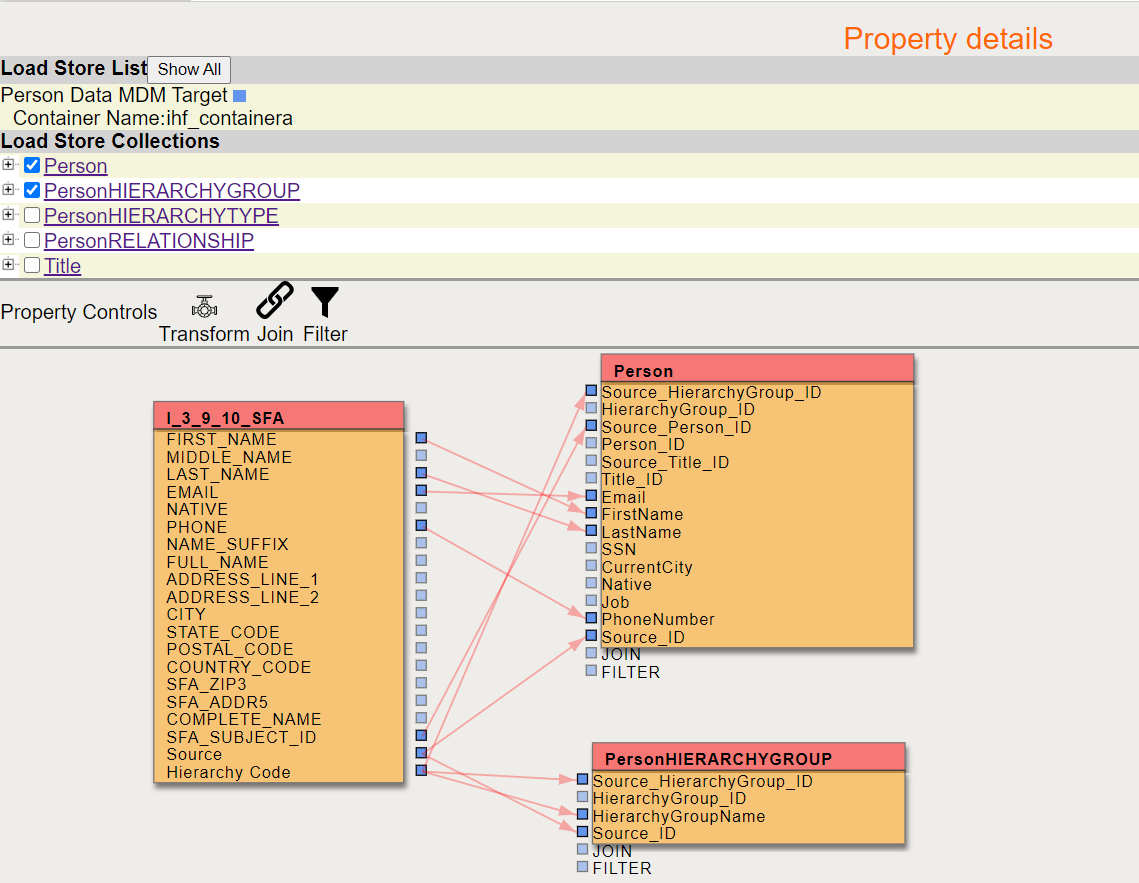Click the Person table header in diagram

[x=757, y=370]
